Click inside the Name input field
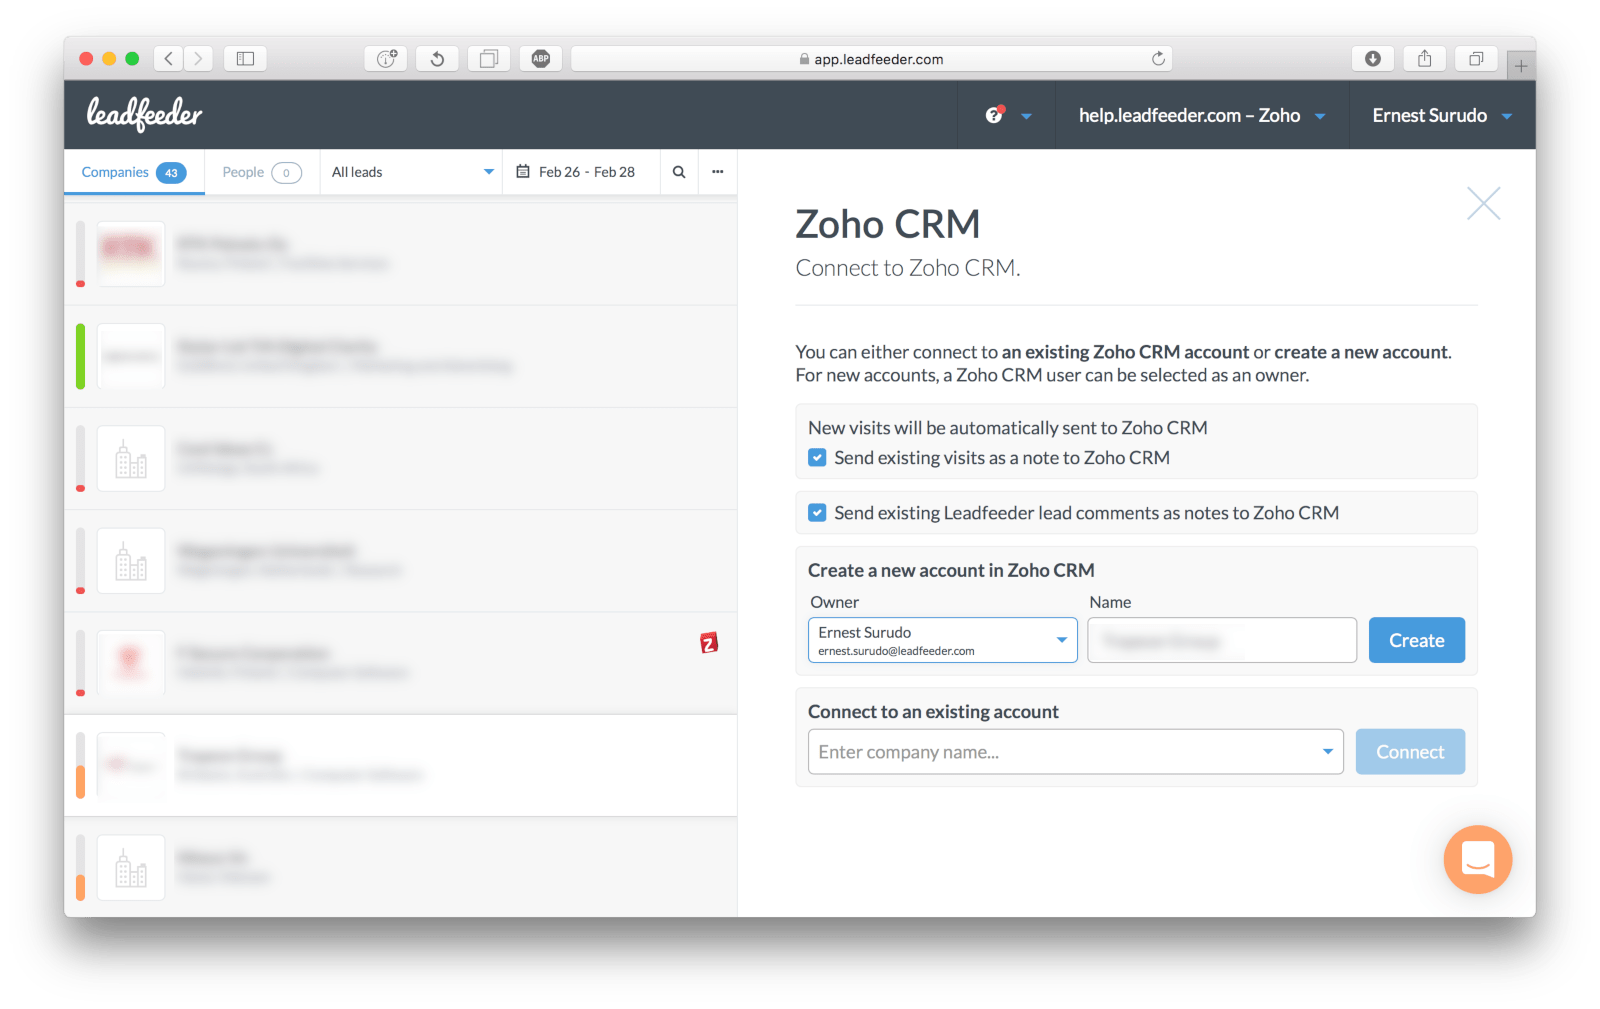 pos(1220,640)
